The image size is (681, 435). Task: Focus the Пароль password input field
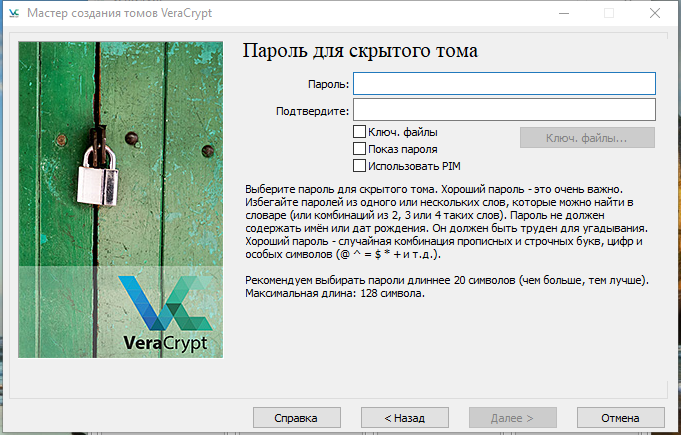[504, 84]
